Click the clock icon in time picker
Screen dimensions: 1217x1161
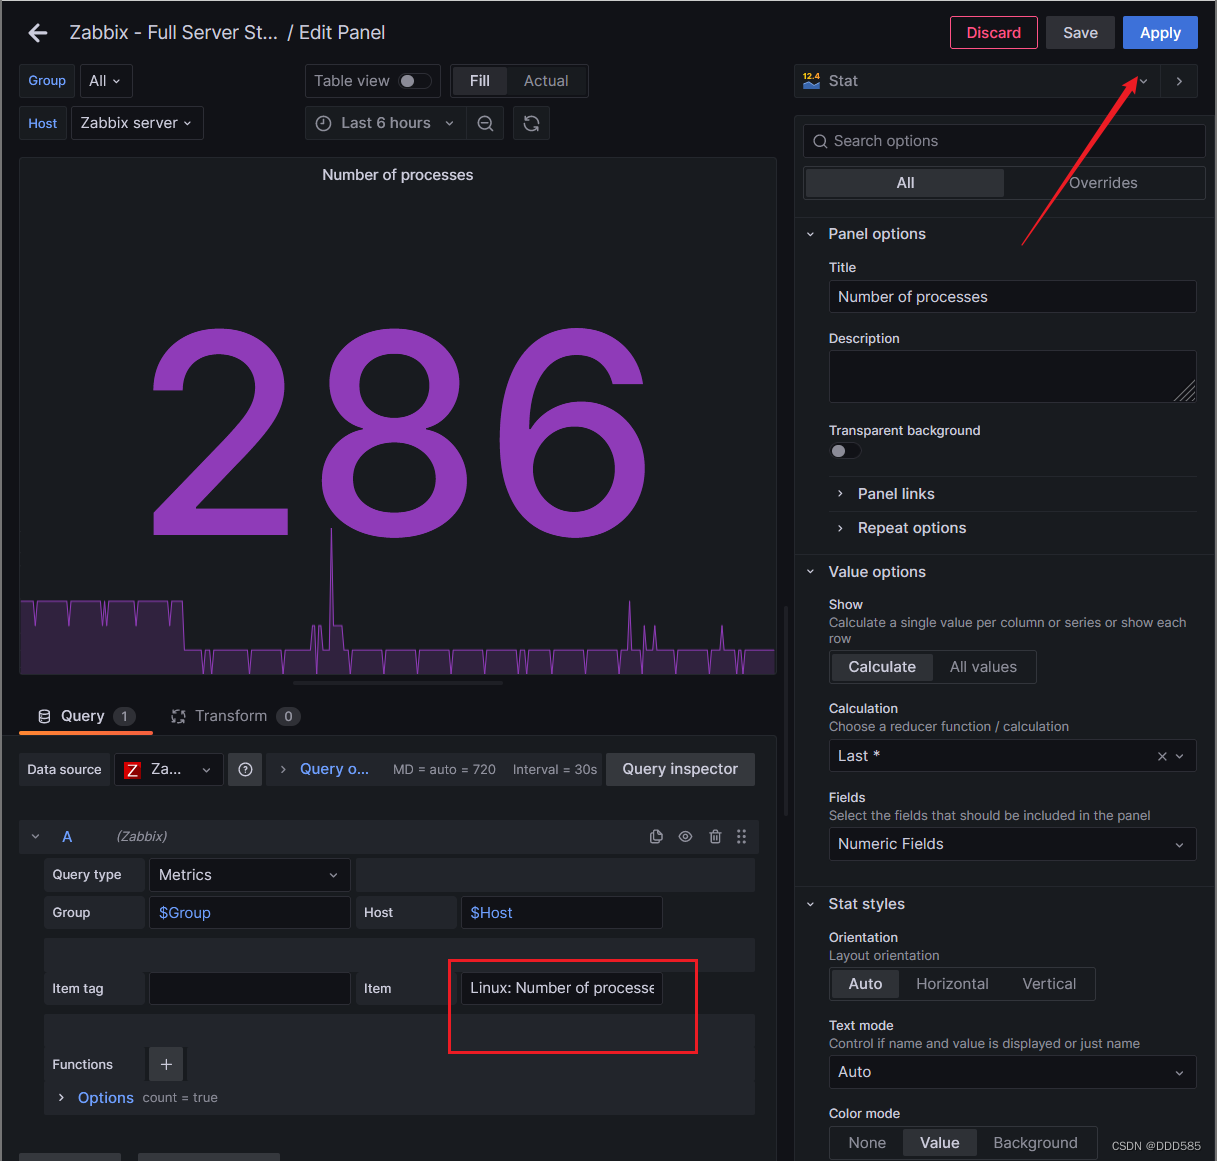[x=323, y=123]
